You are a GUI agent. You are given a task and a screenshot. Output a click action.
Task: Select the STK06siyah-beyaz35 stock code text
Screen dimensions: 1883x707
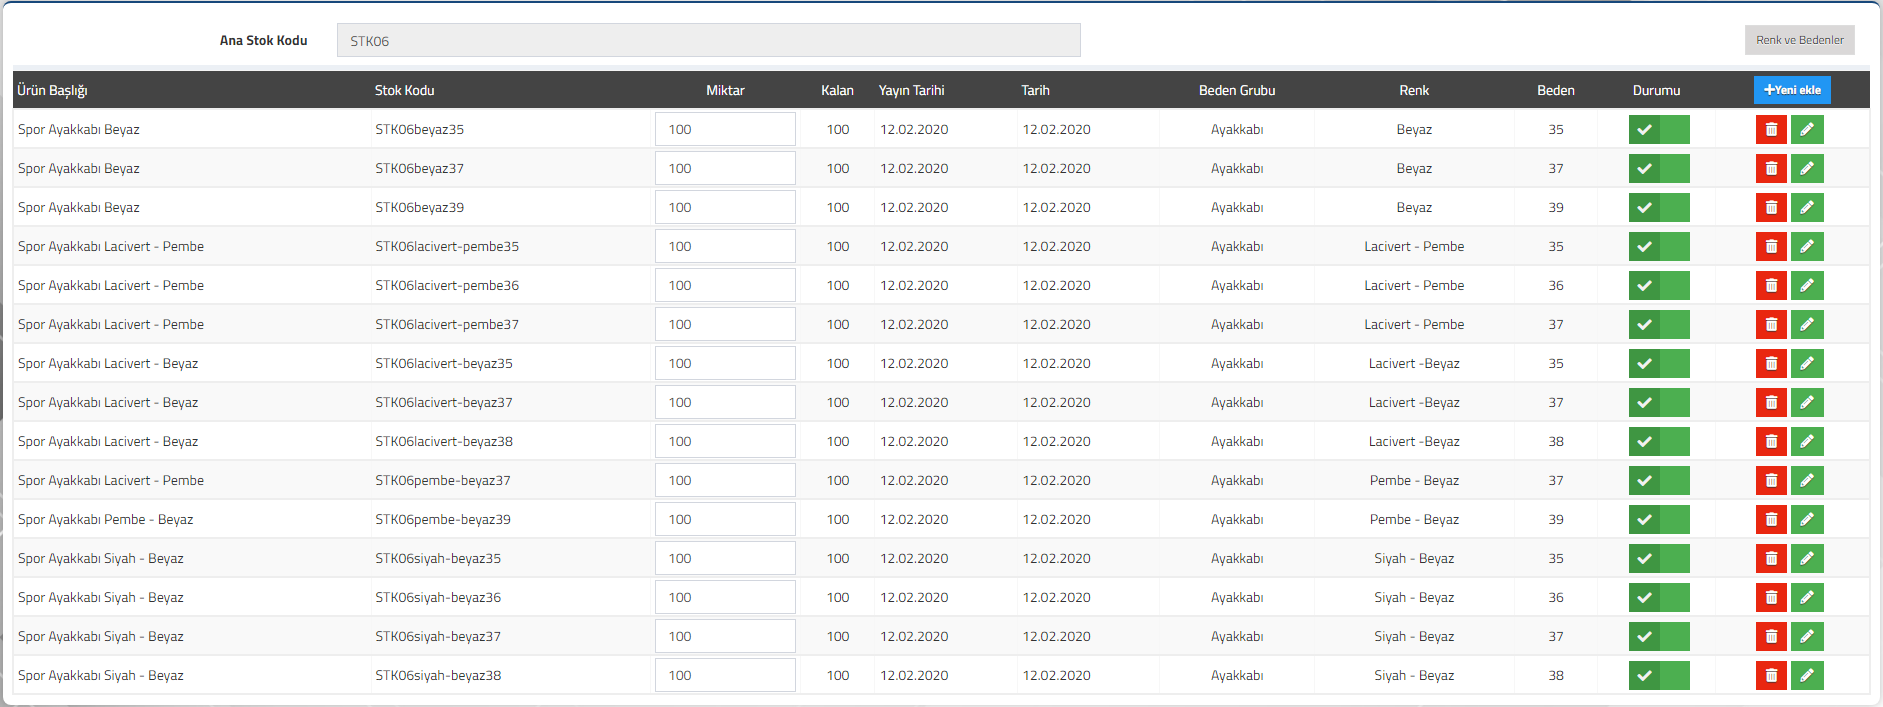(x=438, y=559)
